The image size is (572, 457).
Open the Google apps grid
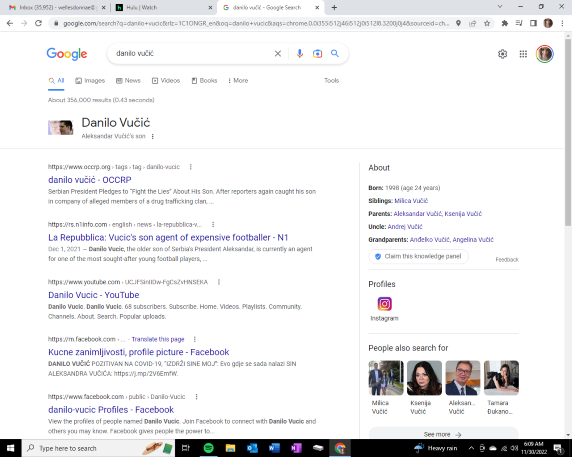(x=523, y=54)
